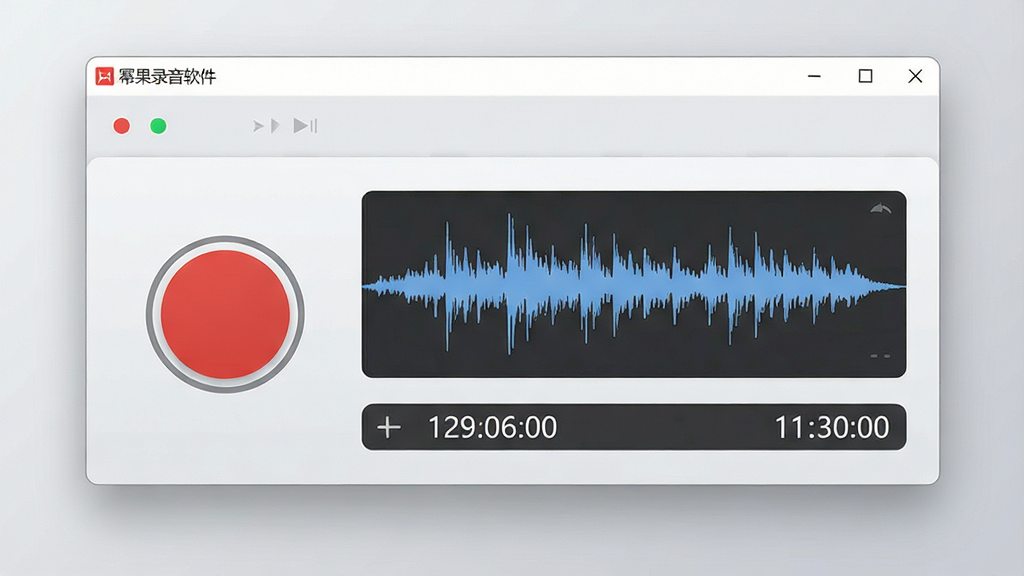1024x576 pixels.
Task: Click the plus icon beside 129:06:00
Action: 389,428
